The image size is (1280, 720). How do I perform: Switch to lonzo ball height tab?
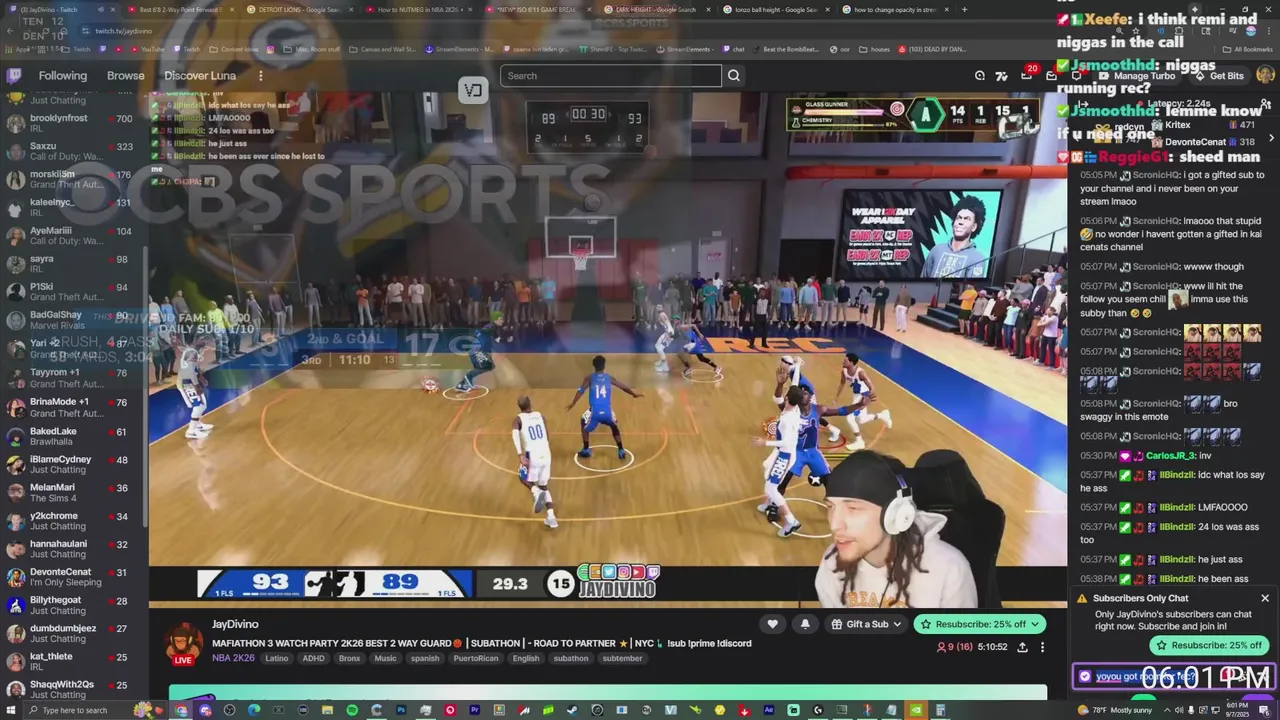pyautogui.click(x=775, y=9)
